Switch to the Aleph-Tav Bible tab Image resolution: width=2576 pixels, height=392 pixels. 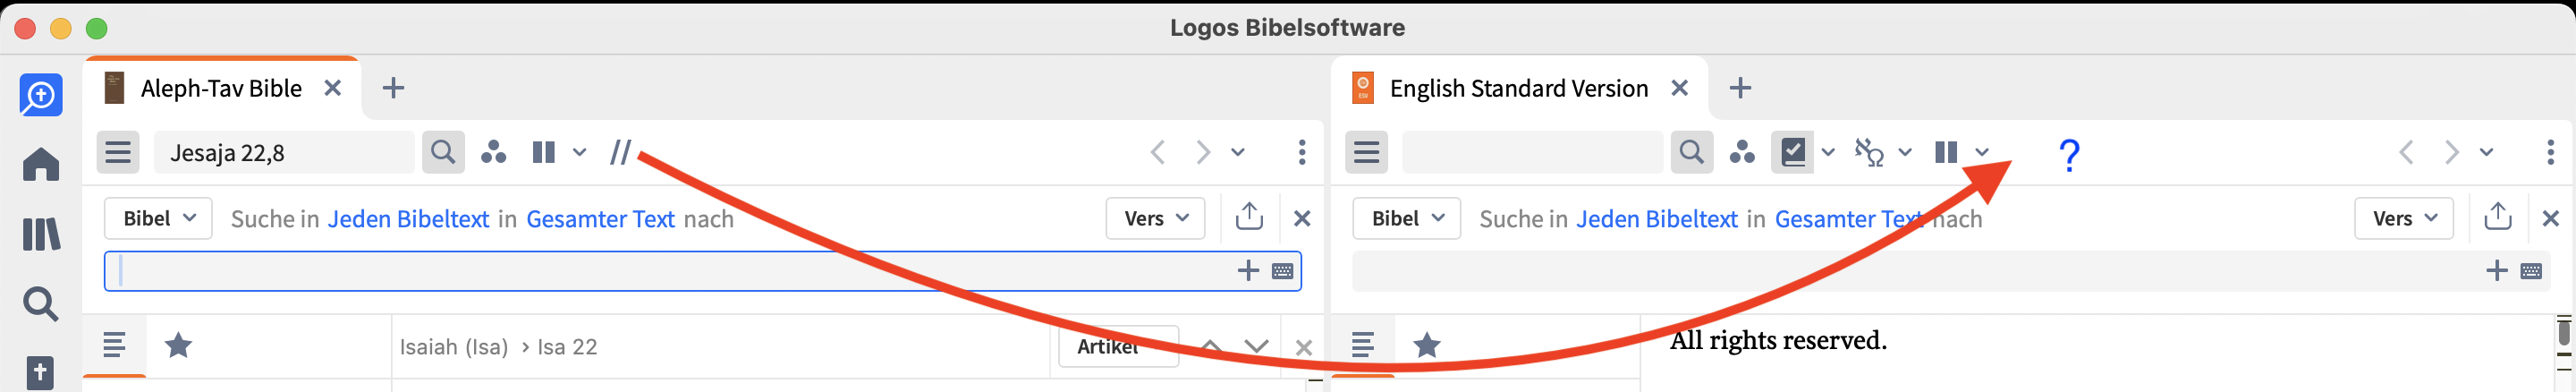point(220,89)
